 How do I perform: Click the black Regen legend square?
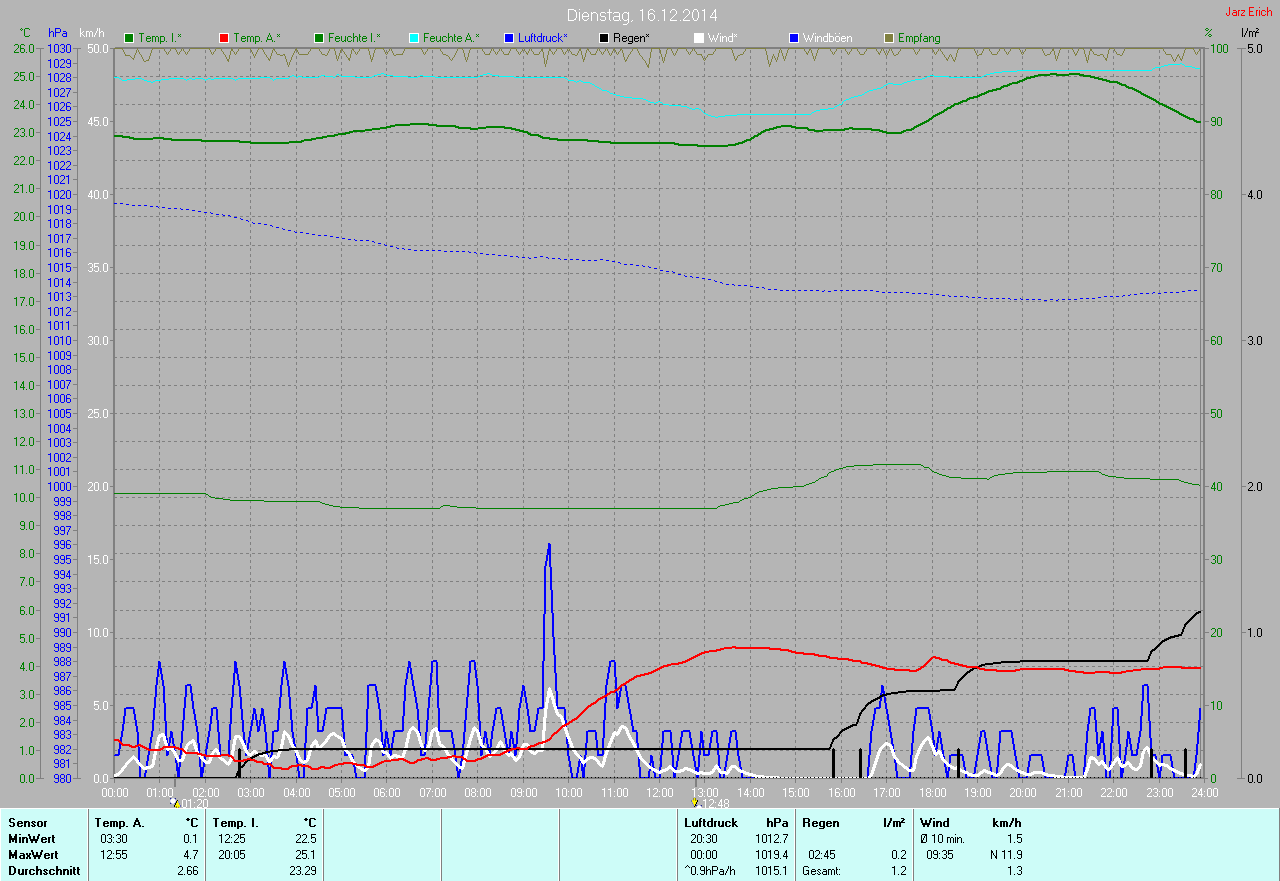pyautogui.click(x=604, y=38)
